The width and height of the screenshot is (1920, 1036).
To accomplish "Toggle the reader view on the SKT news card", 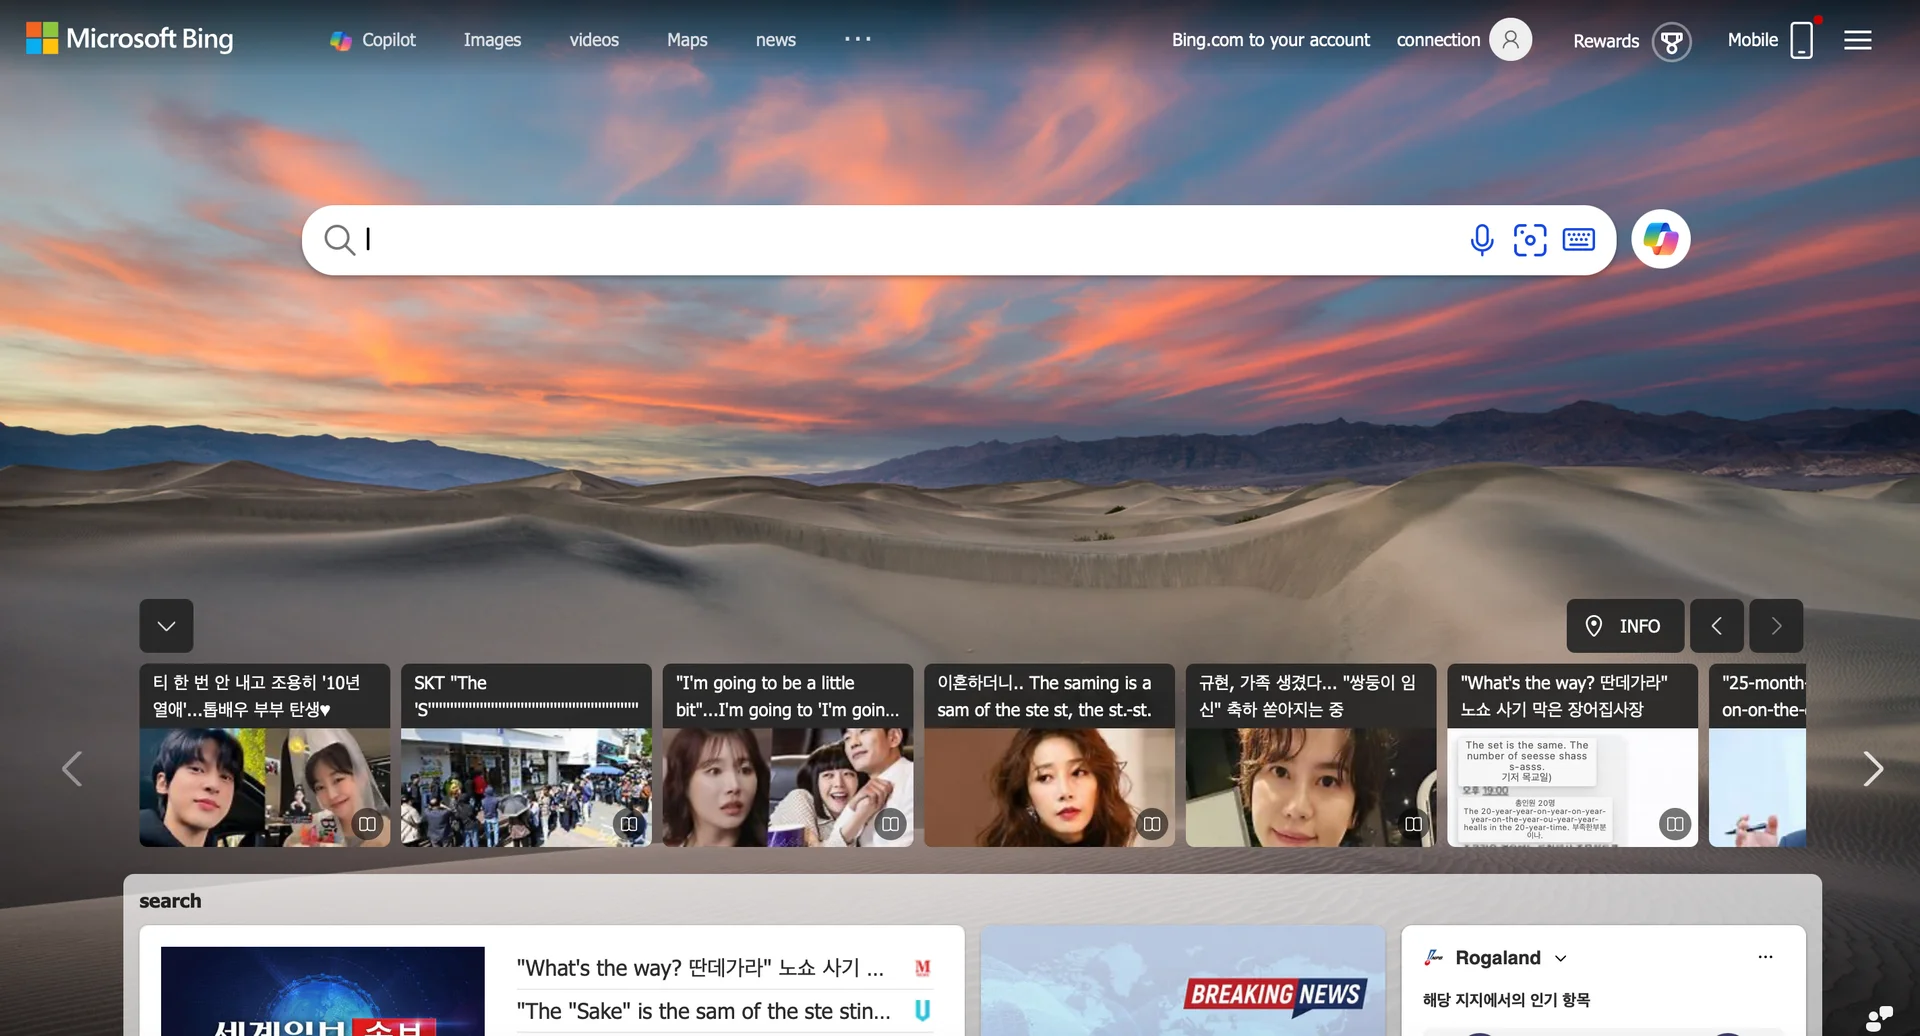I will (629, 823).
